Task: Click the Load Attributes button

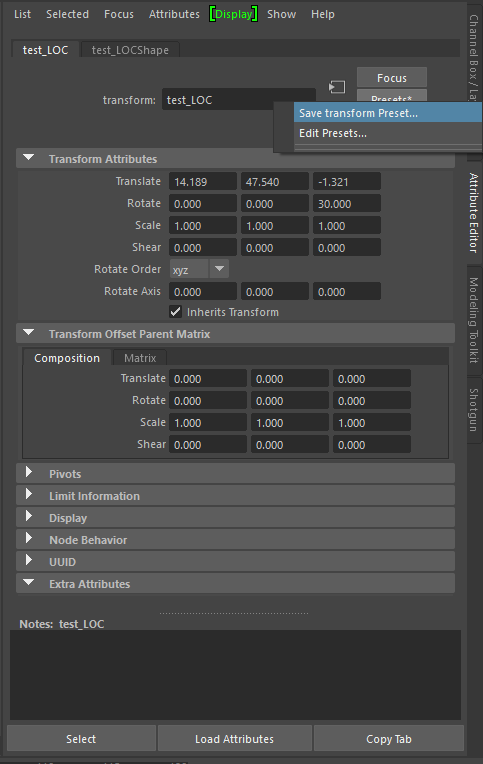Action: 234,739
